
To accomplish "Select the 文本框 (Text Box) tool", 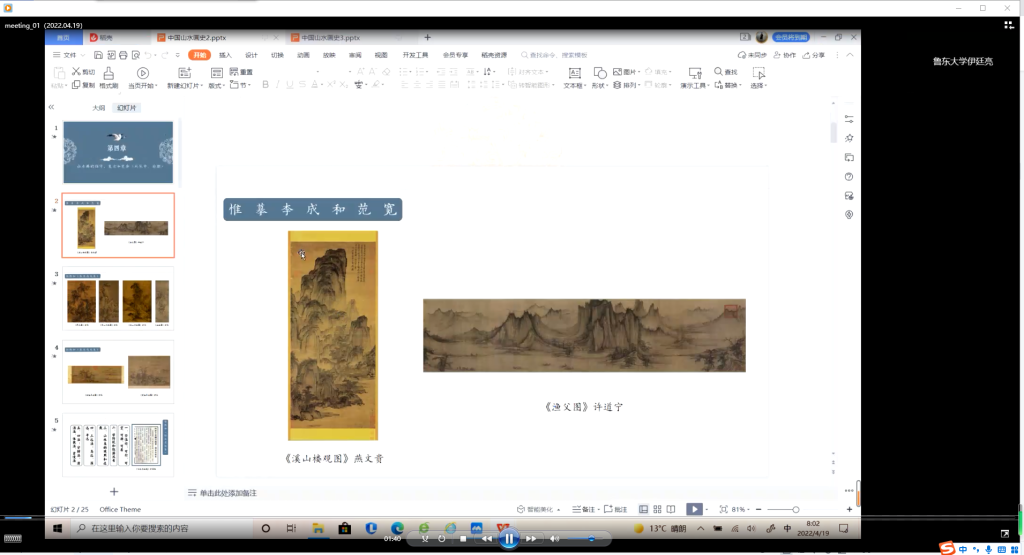I will coord(574,73).
